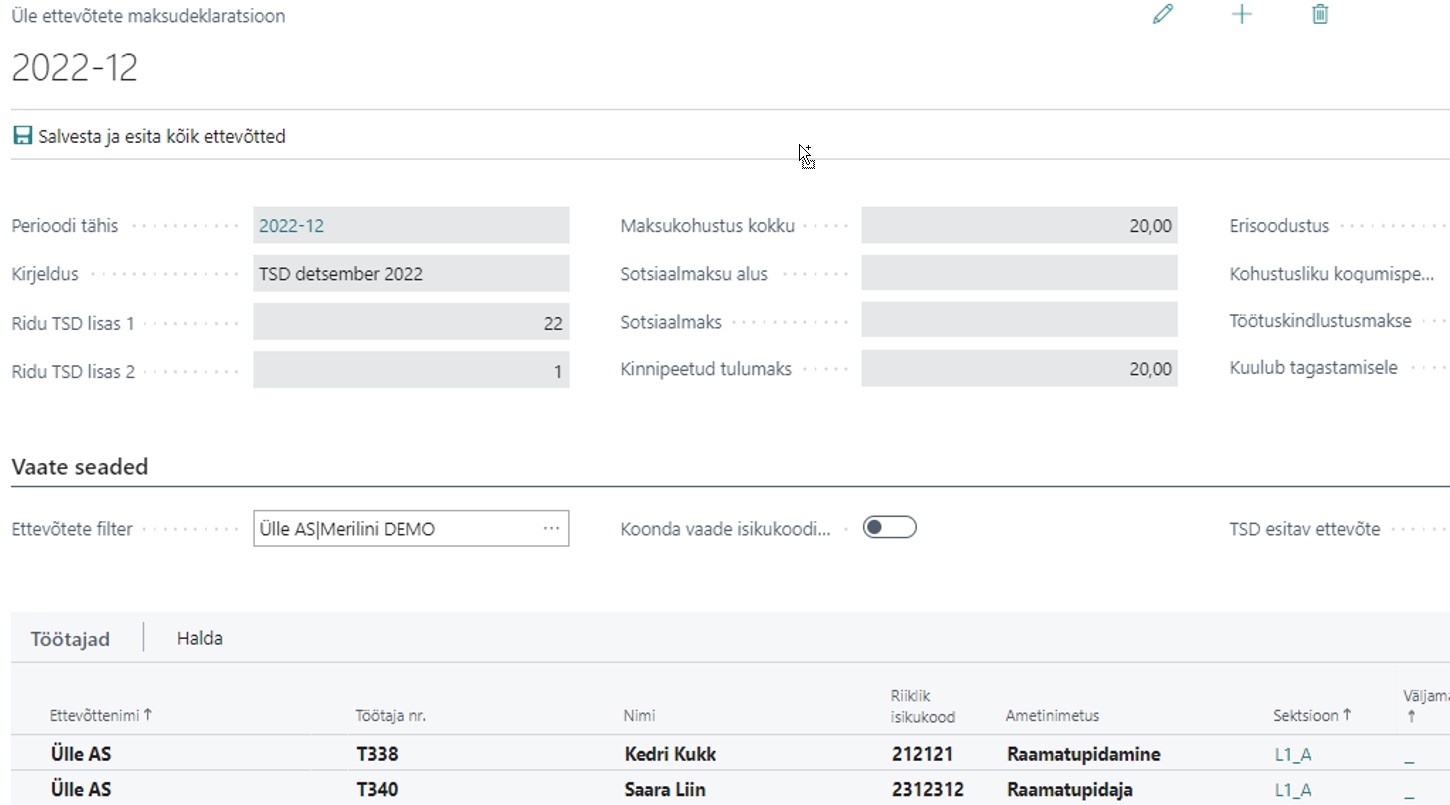Click the save disk icon
Screen dimensions: 1450x805
click(x=22, y=135)
